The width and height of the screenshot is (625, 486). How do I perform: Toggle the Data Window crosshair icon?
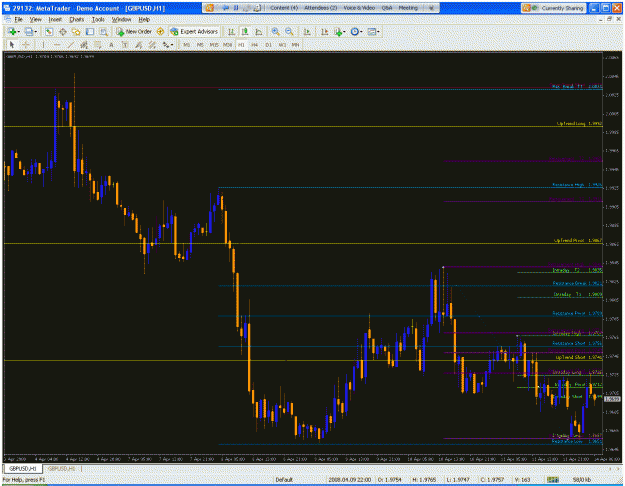[x=62, y=31]
